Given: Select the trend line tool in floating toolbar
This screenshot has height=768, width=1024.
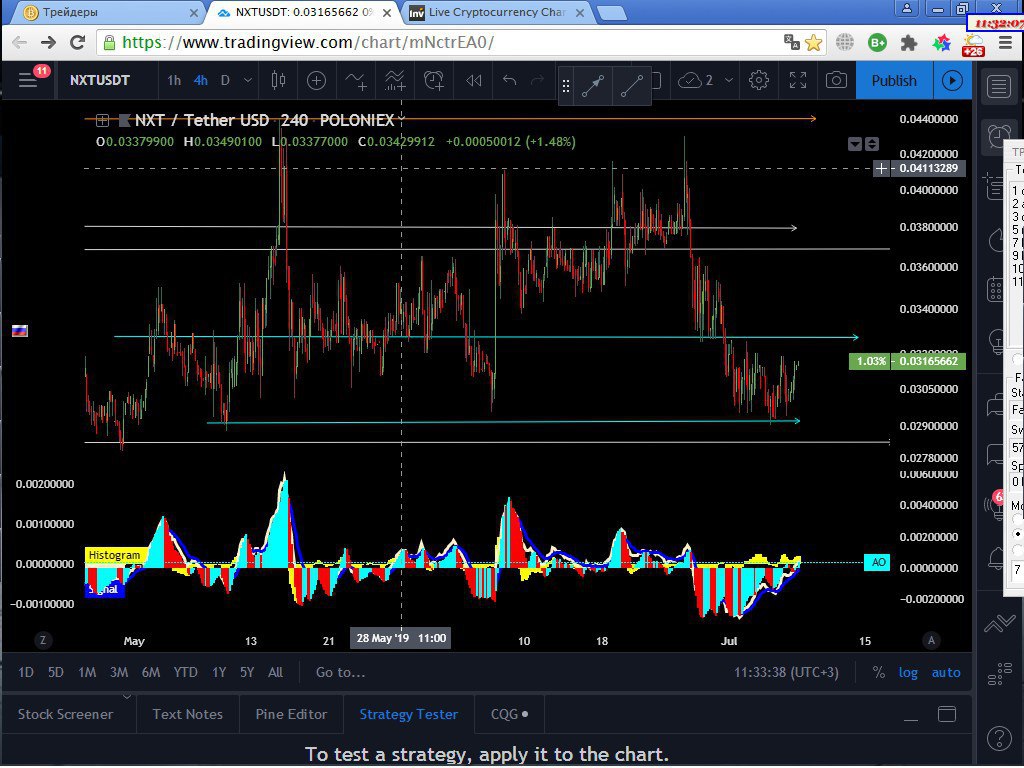Looking at the screenshot, I should tap(632, 85).
